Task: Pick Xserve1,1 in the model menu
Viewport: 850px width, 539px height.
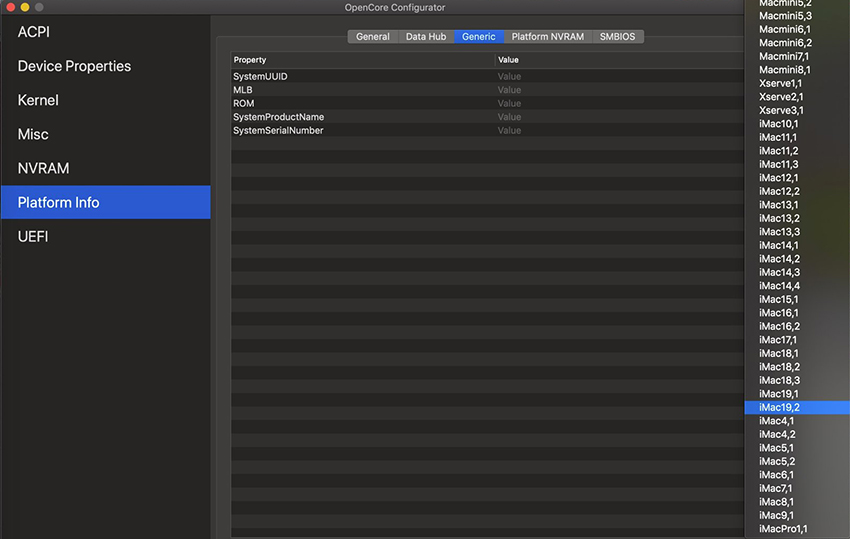Action: tap(797, 84)
